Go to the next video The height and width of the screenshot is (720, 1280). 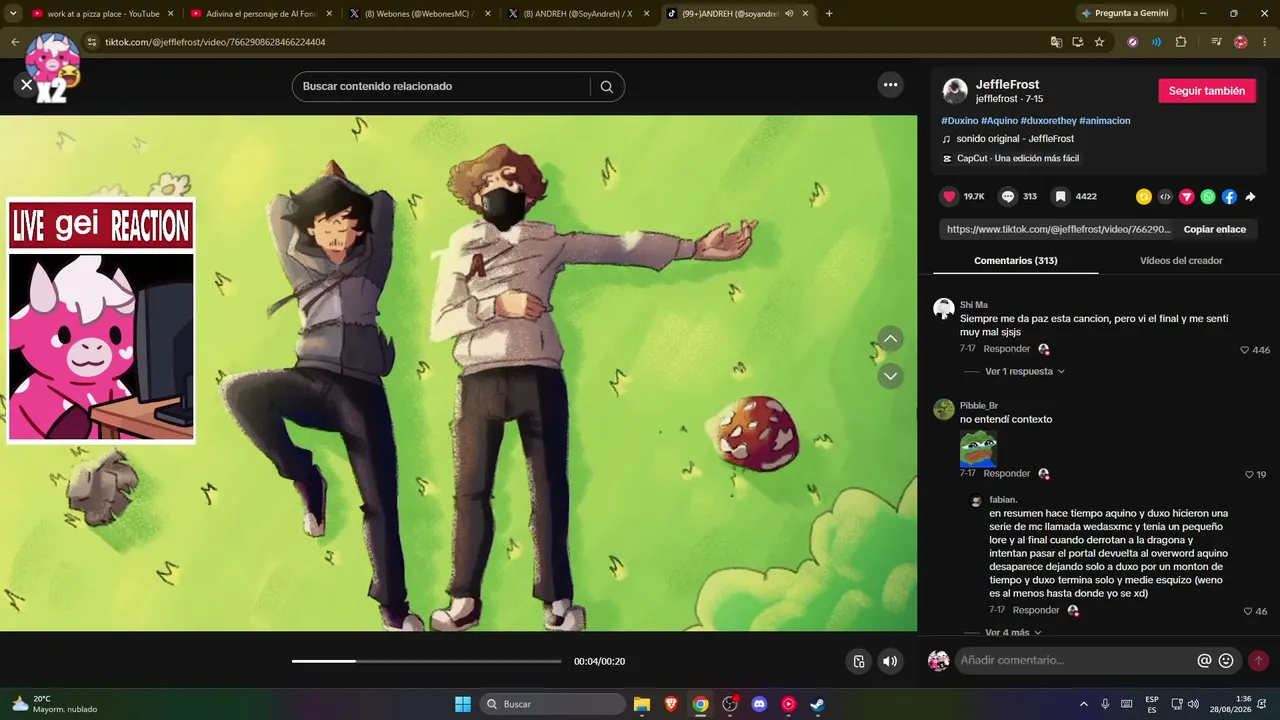click(890, 376)
